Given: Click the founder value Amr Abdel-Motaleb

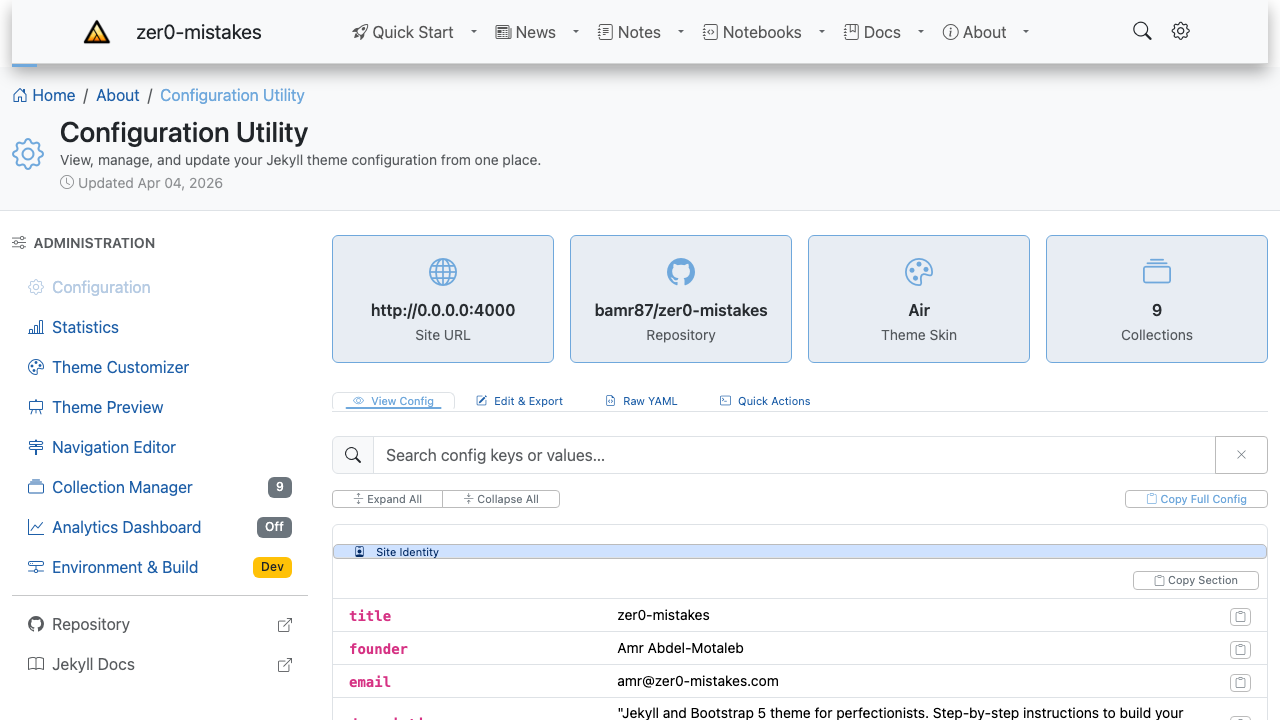Looking at the screenshot, I should pos(681,648).
